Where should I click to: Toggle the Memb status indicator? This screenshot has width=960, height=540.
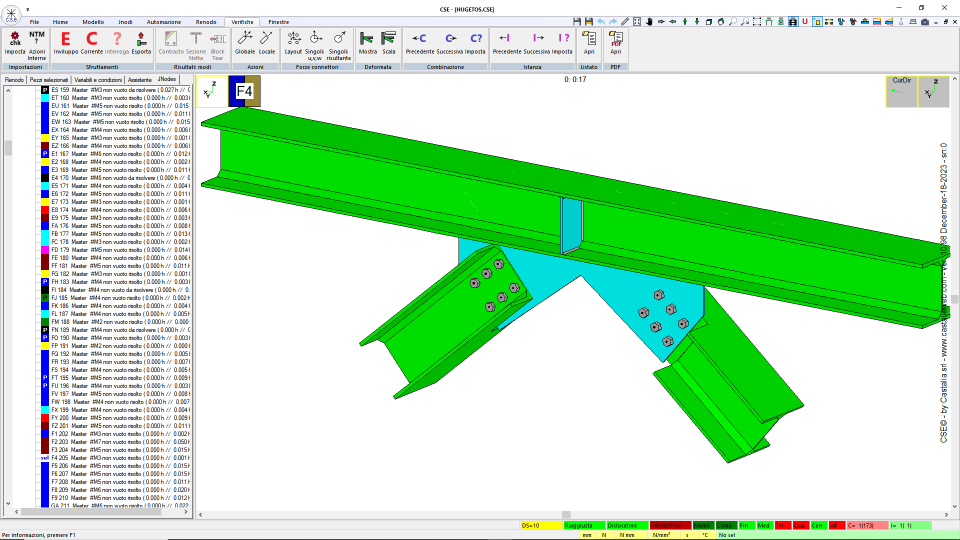pos(702,525)
